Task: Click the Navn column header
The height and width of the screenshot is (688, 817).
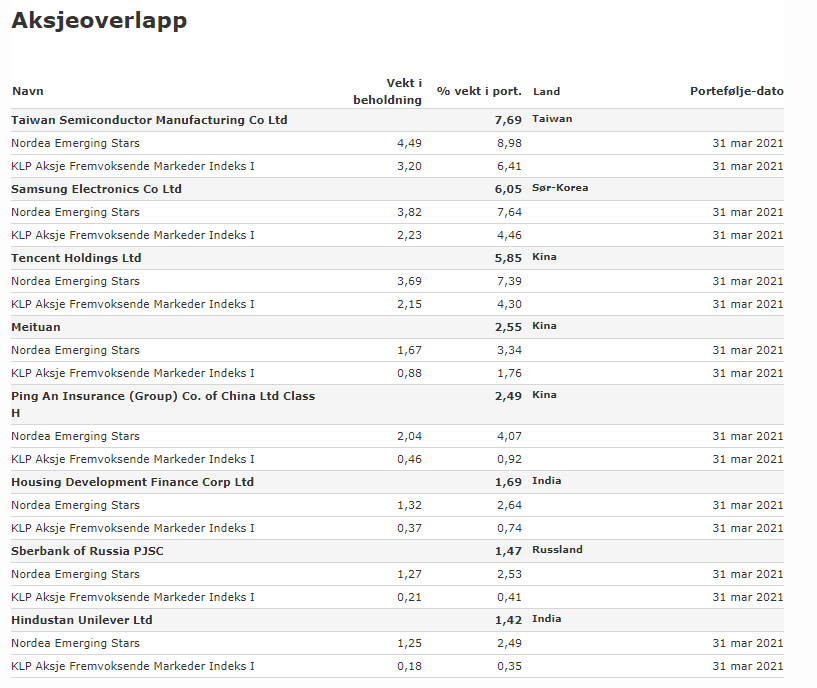Action: pyautogui.click(x=28, y=91)
